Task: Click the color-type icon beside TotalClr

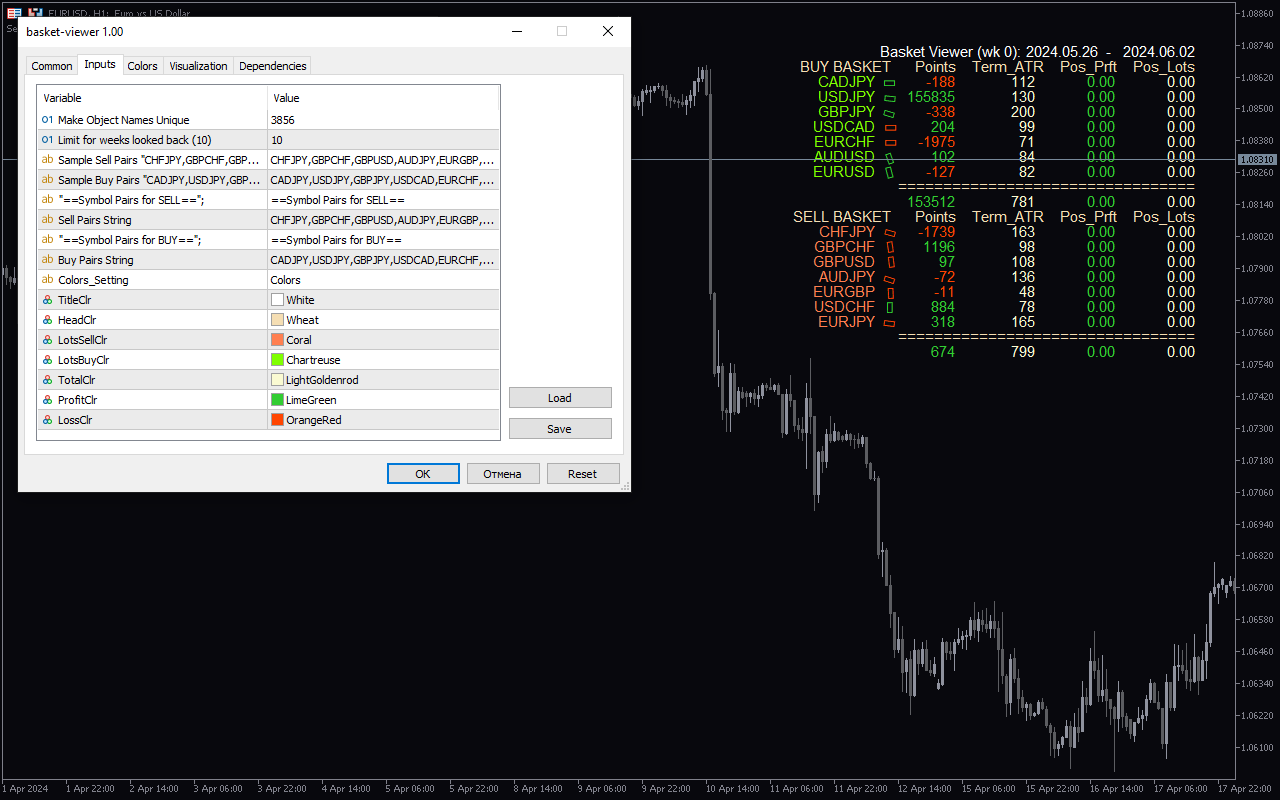Action: (x=47, y=380)
